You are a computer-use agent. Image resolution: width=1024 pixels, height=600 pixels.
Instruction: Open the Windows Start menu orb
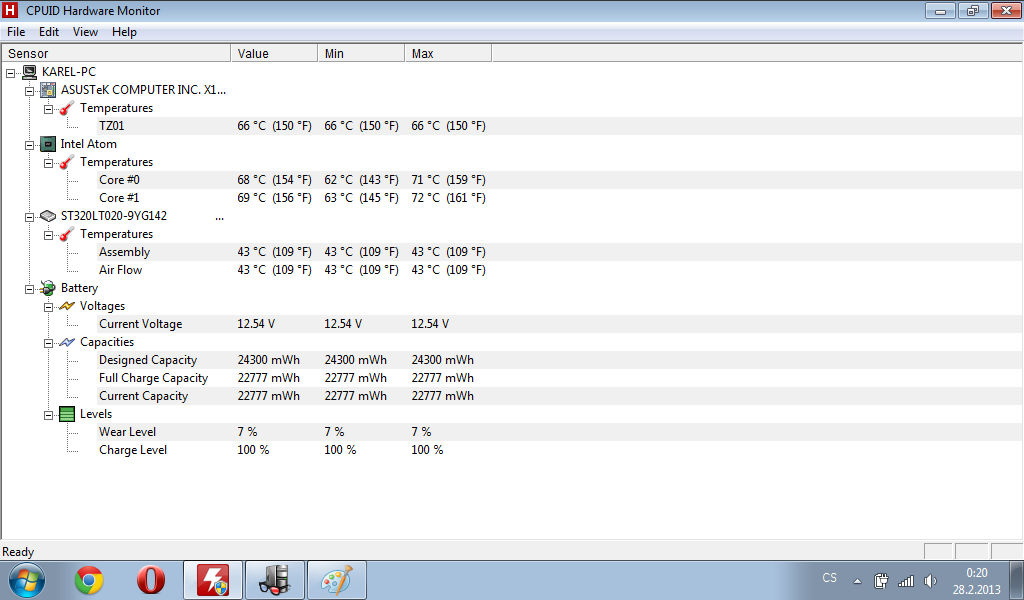[x=27, y=580]
